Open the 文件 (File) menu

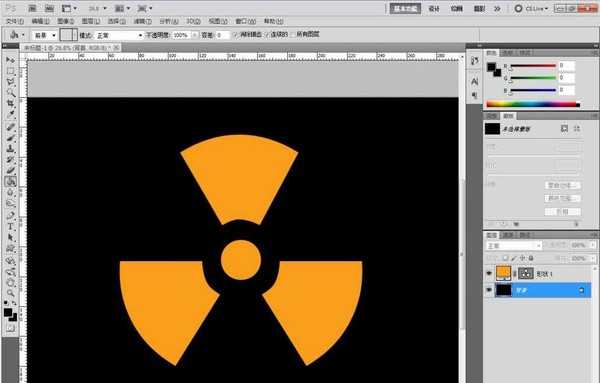[x=15, y=21]
